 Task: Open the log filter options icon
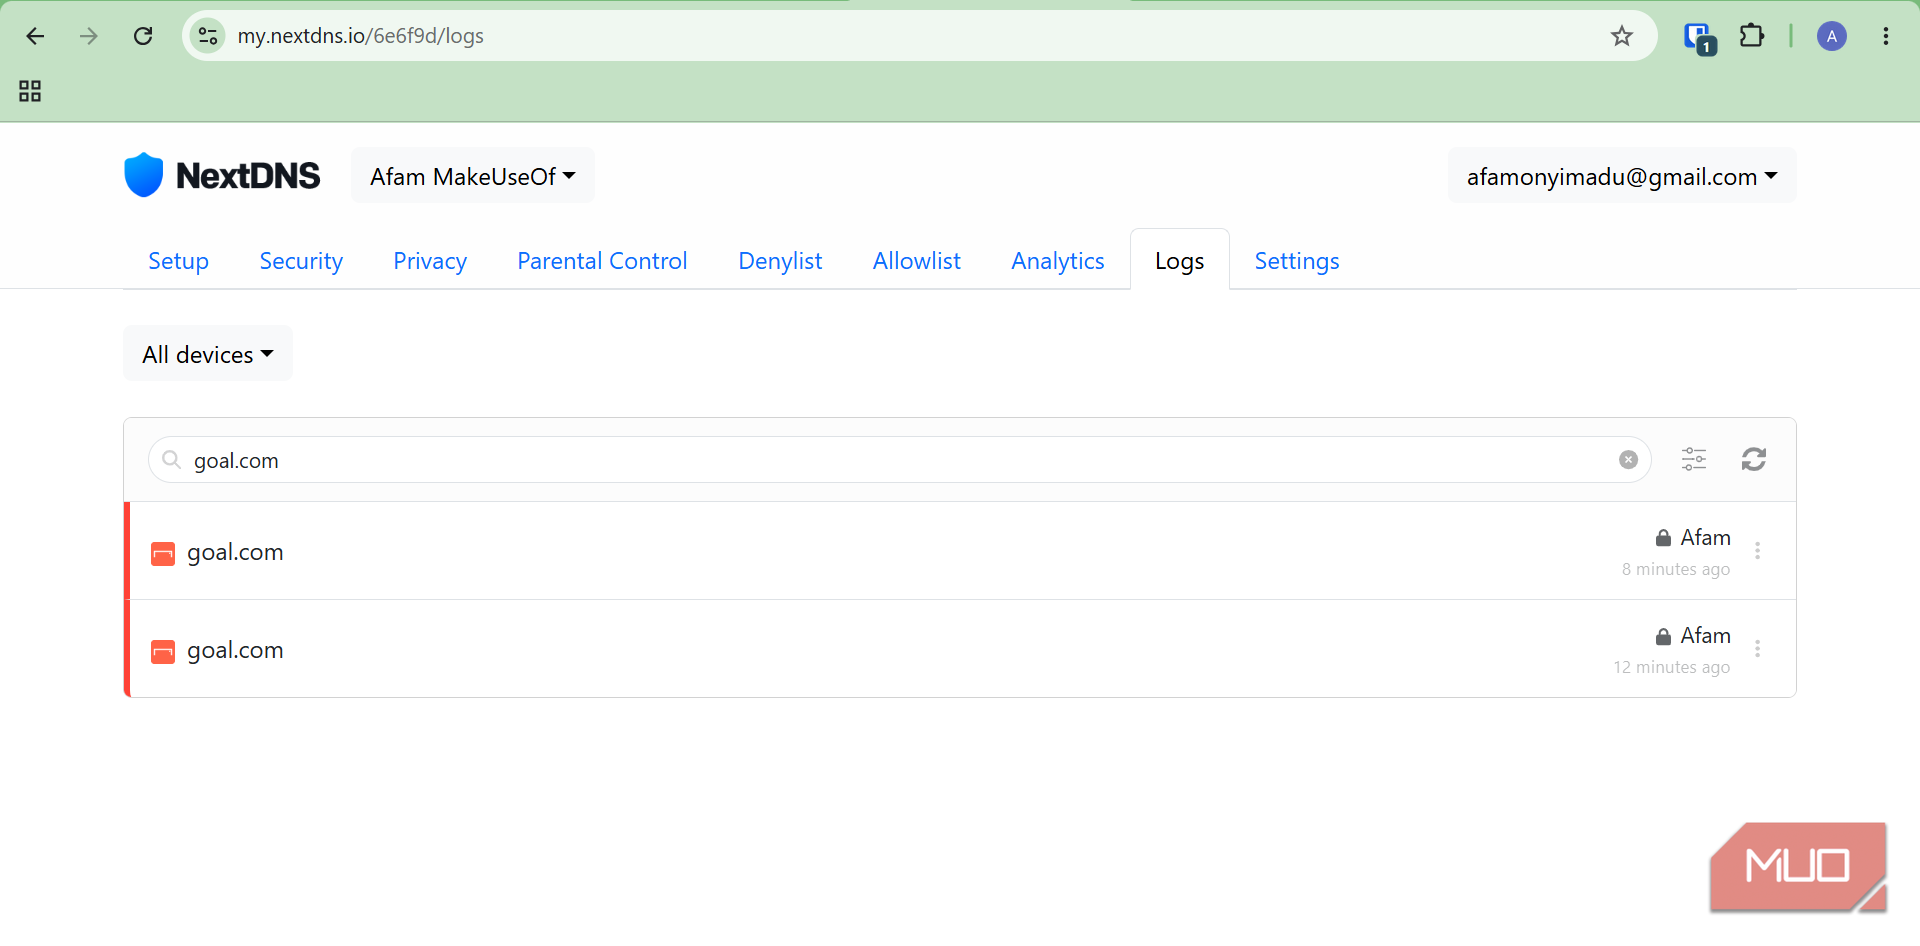[x=1694, y=459]
